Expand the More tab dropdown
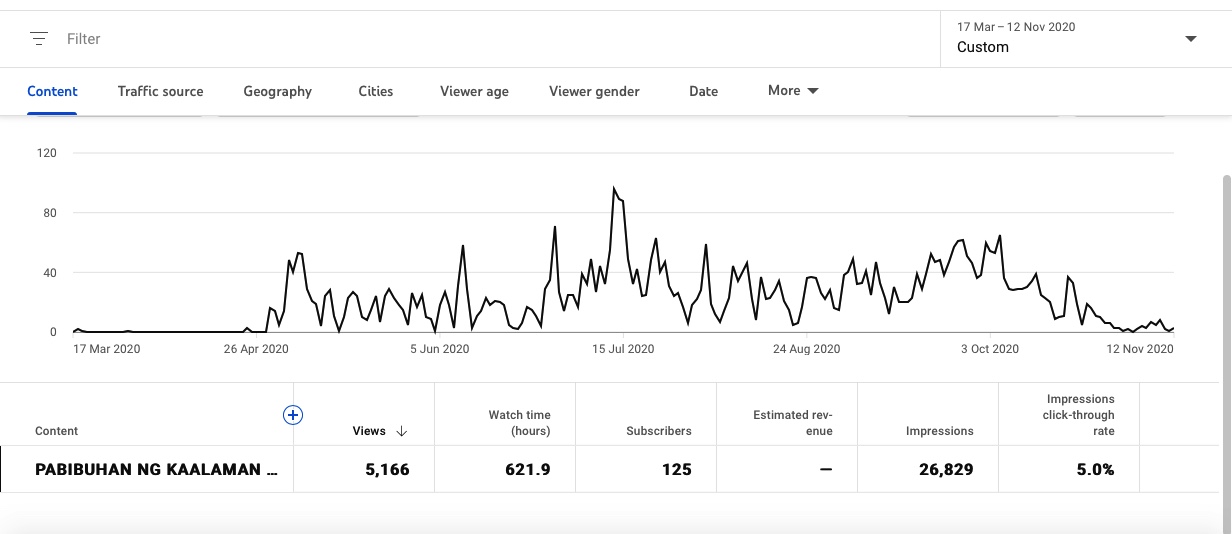 pos(793,91)
